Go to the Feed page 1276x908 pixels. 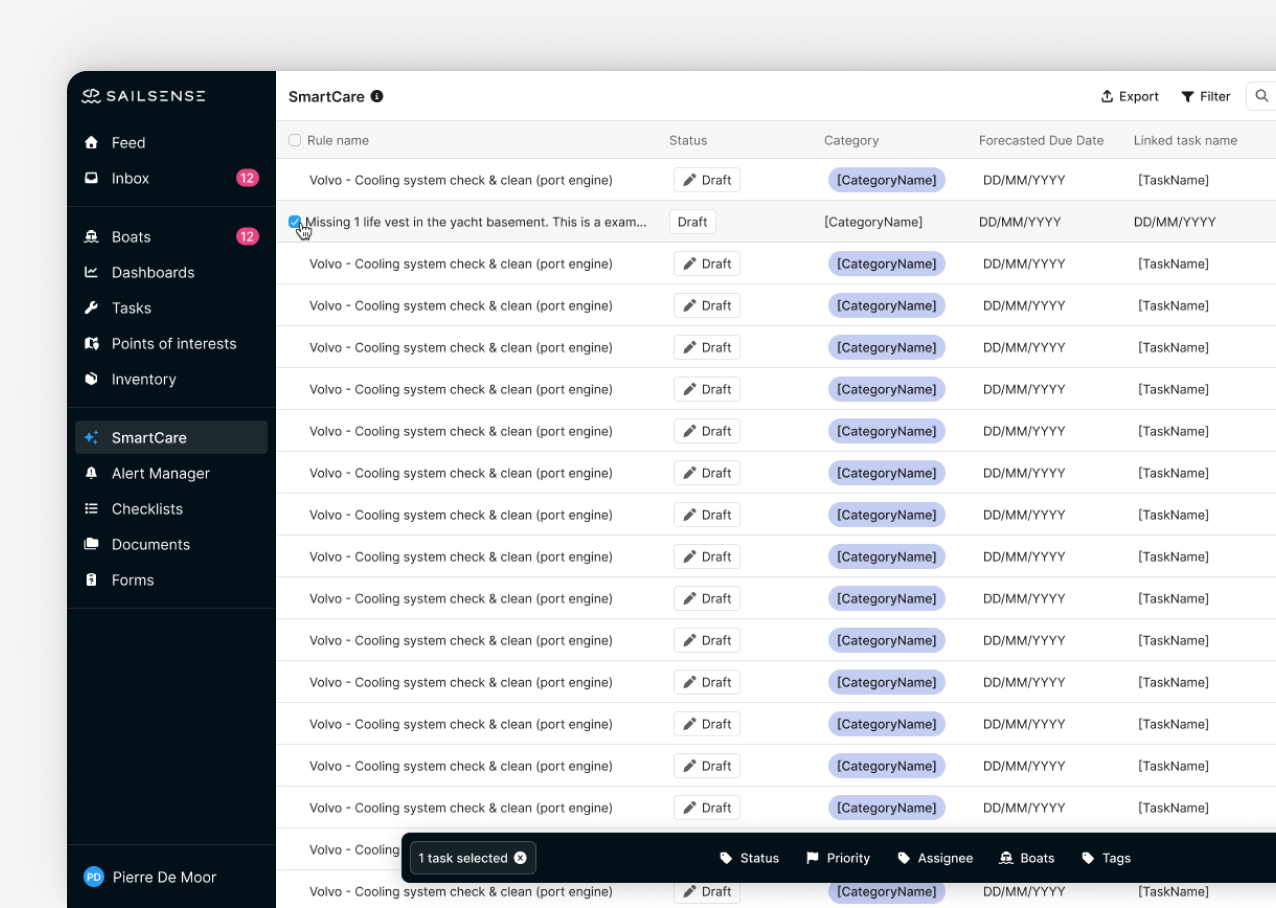click(x=128, y=142)
